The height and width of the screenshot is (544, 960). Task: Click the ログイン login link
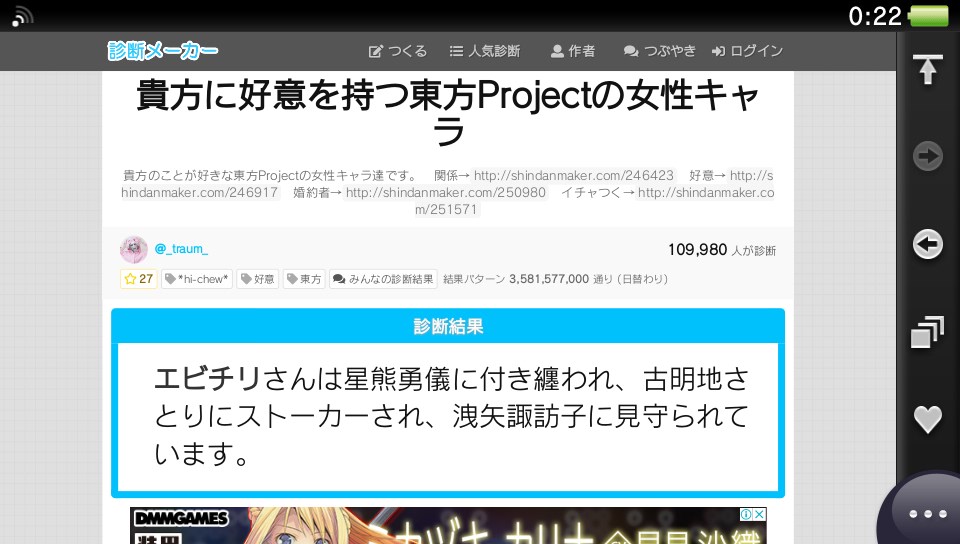coord(747,51)
